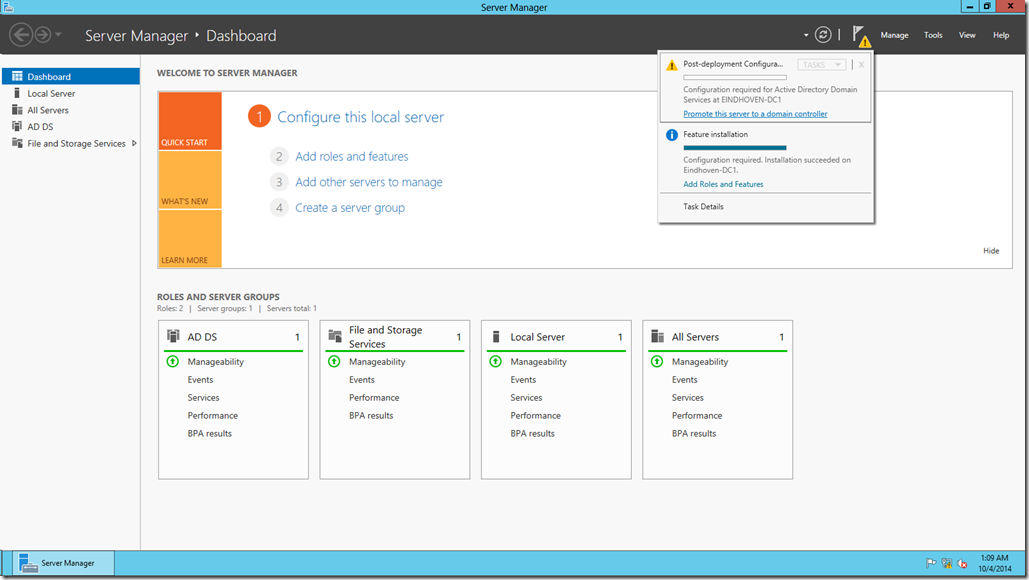Open Services in AD DS tile

point(203,398)
